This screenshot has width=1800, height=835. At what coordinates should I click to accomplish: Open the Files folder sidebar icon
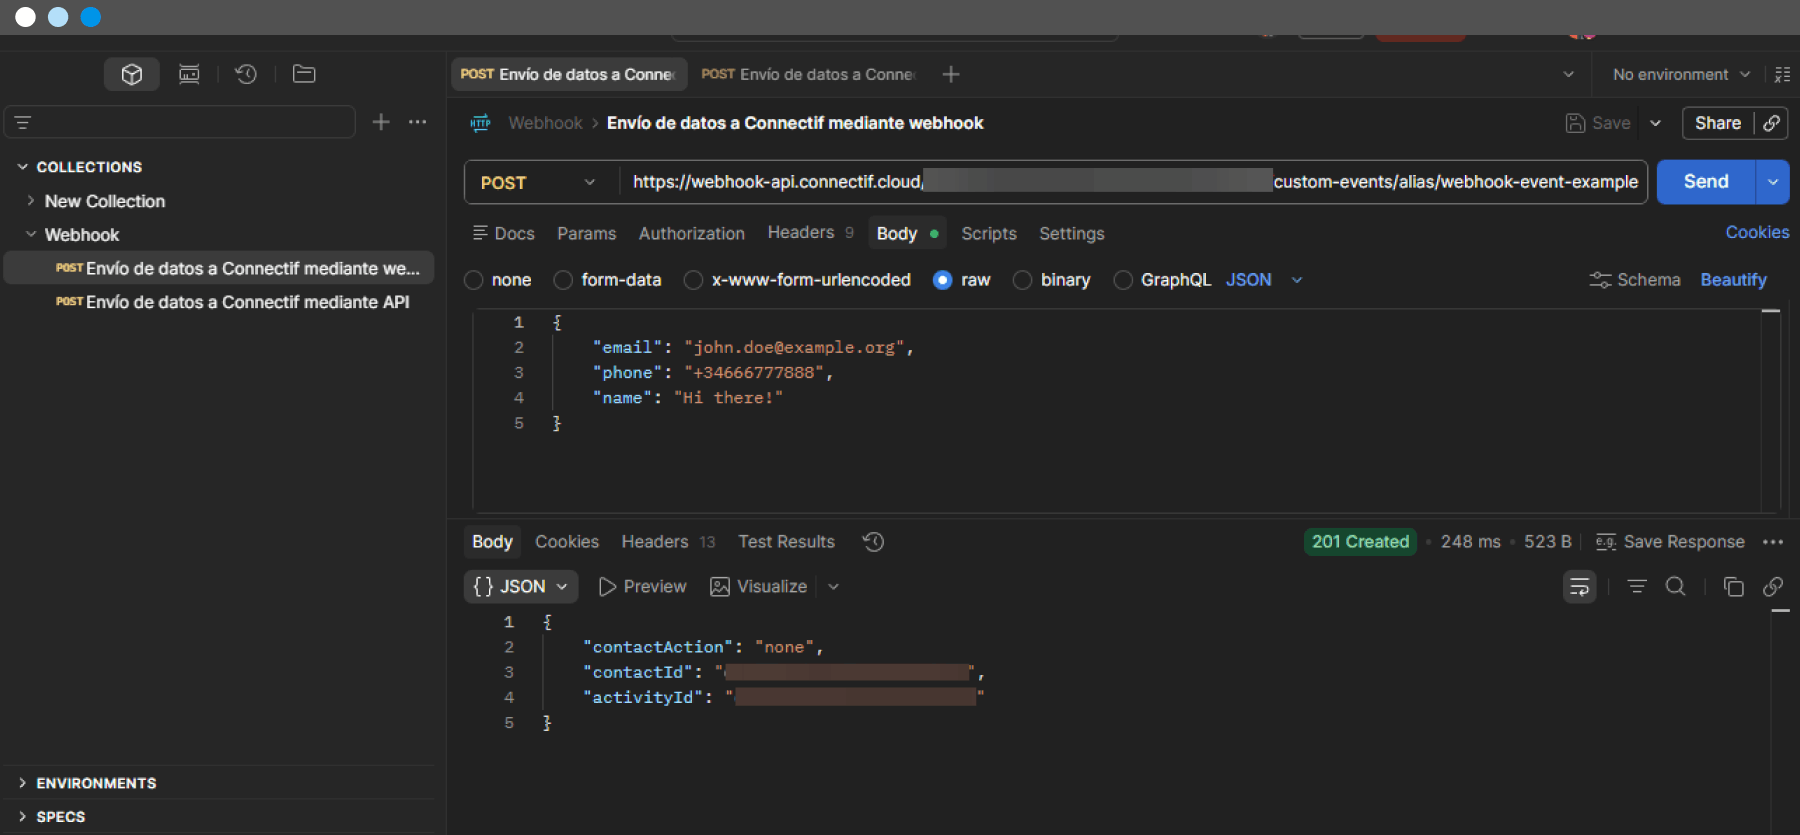click(x=304, y=74)
